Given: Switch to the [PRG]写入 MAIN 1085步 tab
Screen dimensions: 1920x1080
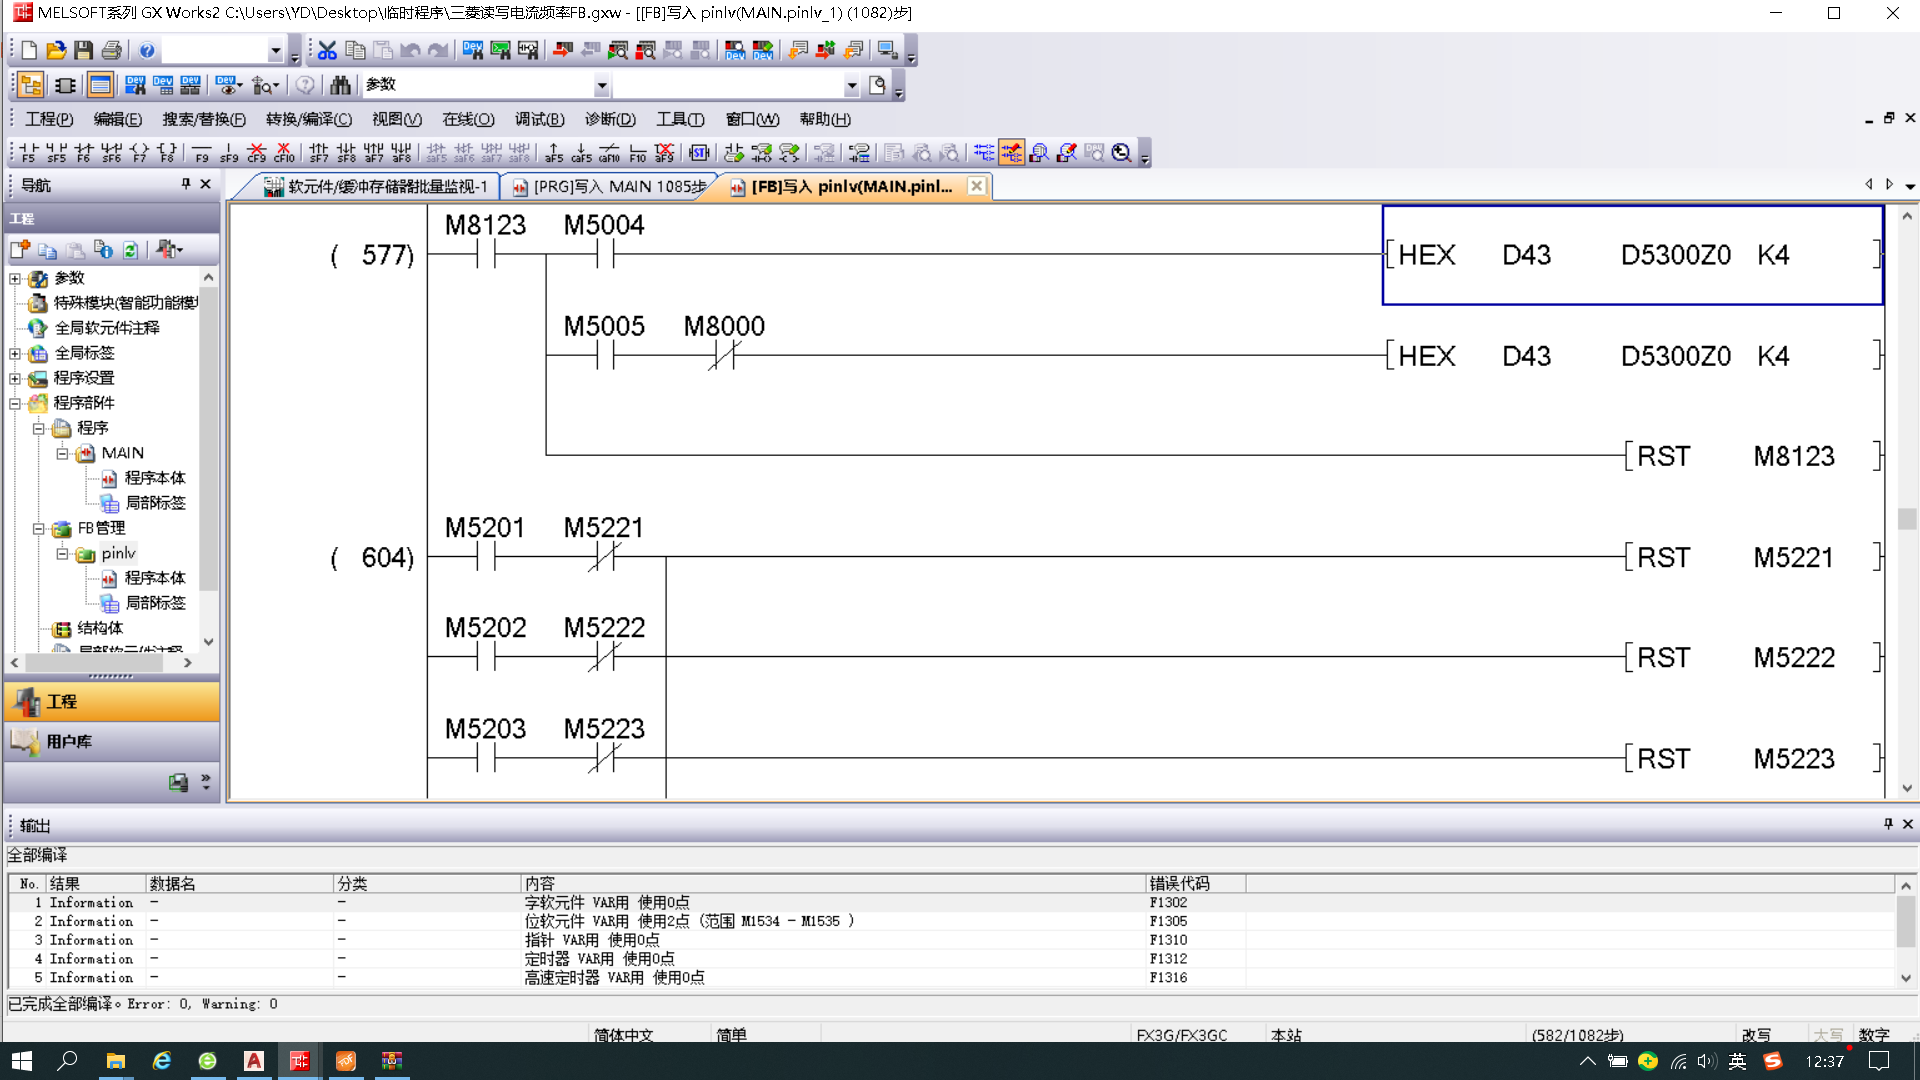Looking at the screenshot, I should [x=610, y=187].
